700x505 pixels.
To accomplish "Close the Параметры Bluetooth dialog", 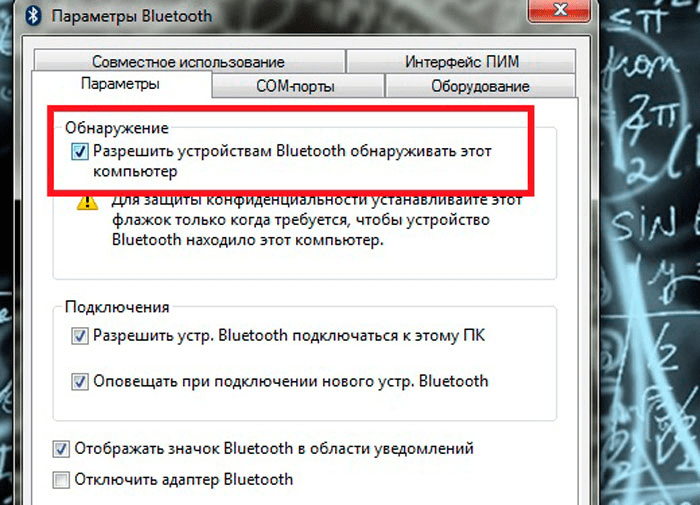I will point(560,10).
